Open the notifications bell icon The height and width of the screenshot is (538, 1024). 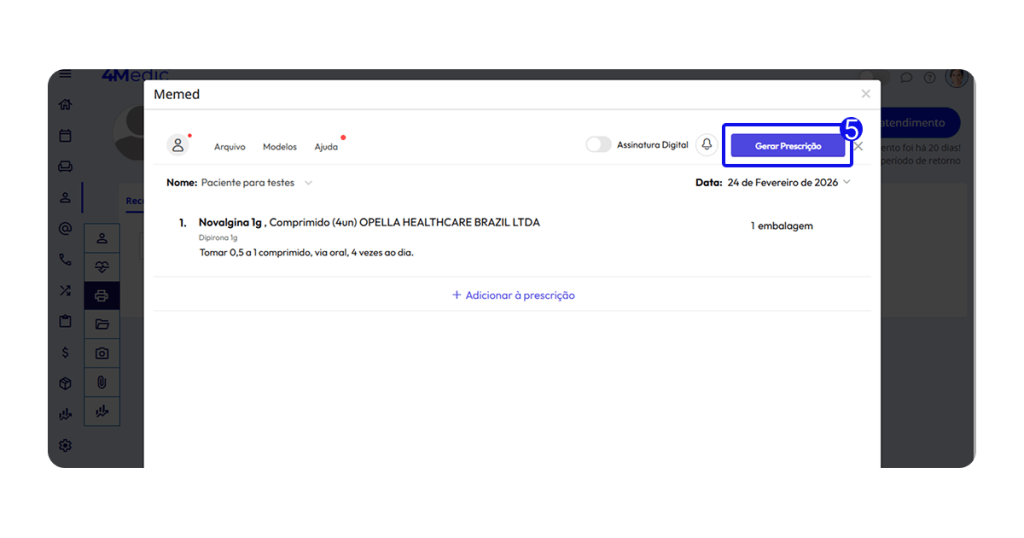click(707, 145)
